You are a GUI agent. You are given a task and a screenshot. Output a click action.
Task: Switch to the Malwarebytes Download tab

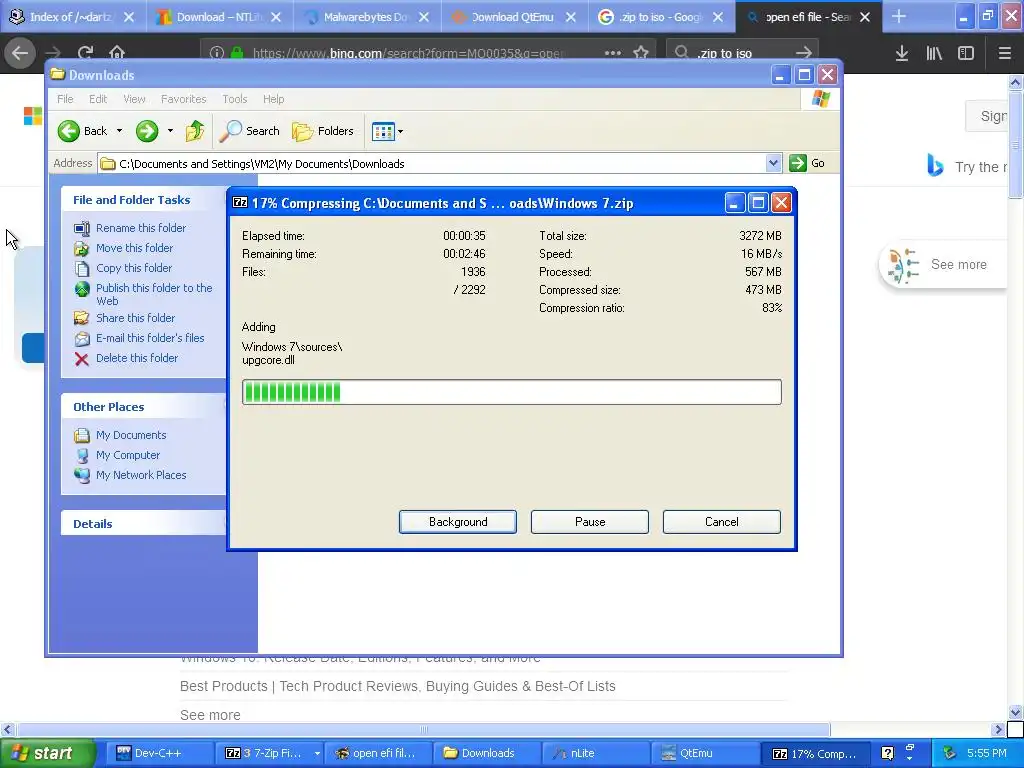click(x=366, y=17)
